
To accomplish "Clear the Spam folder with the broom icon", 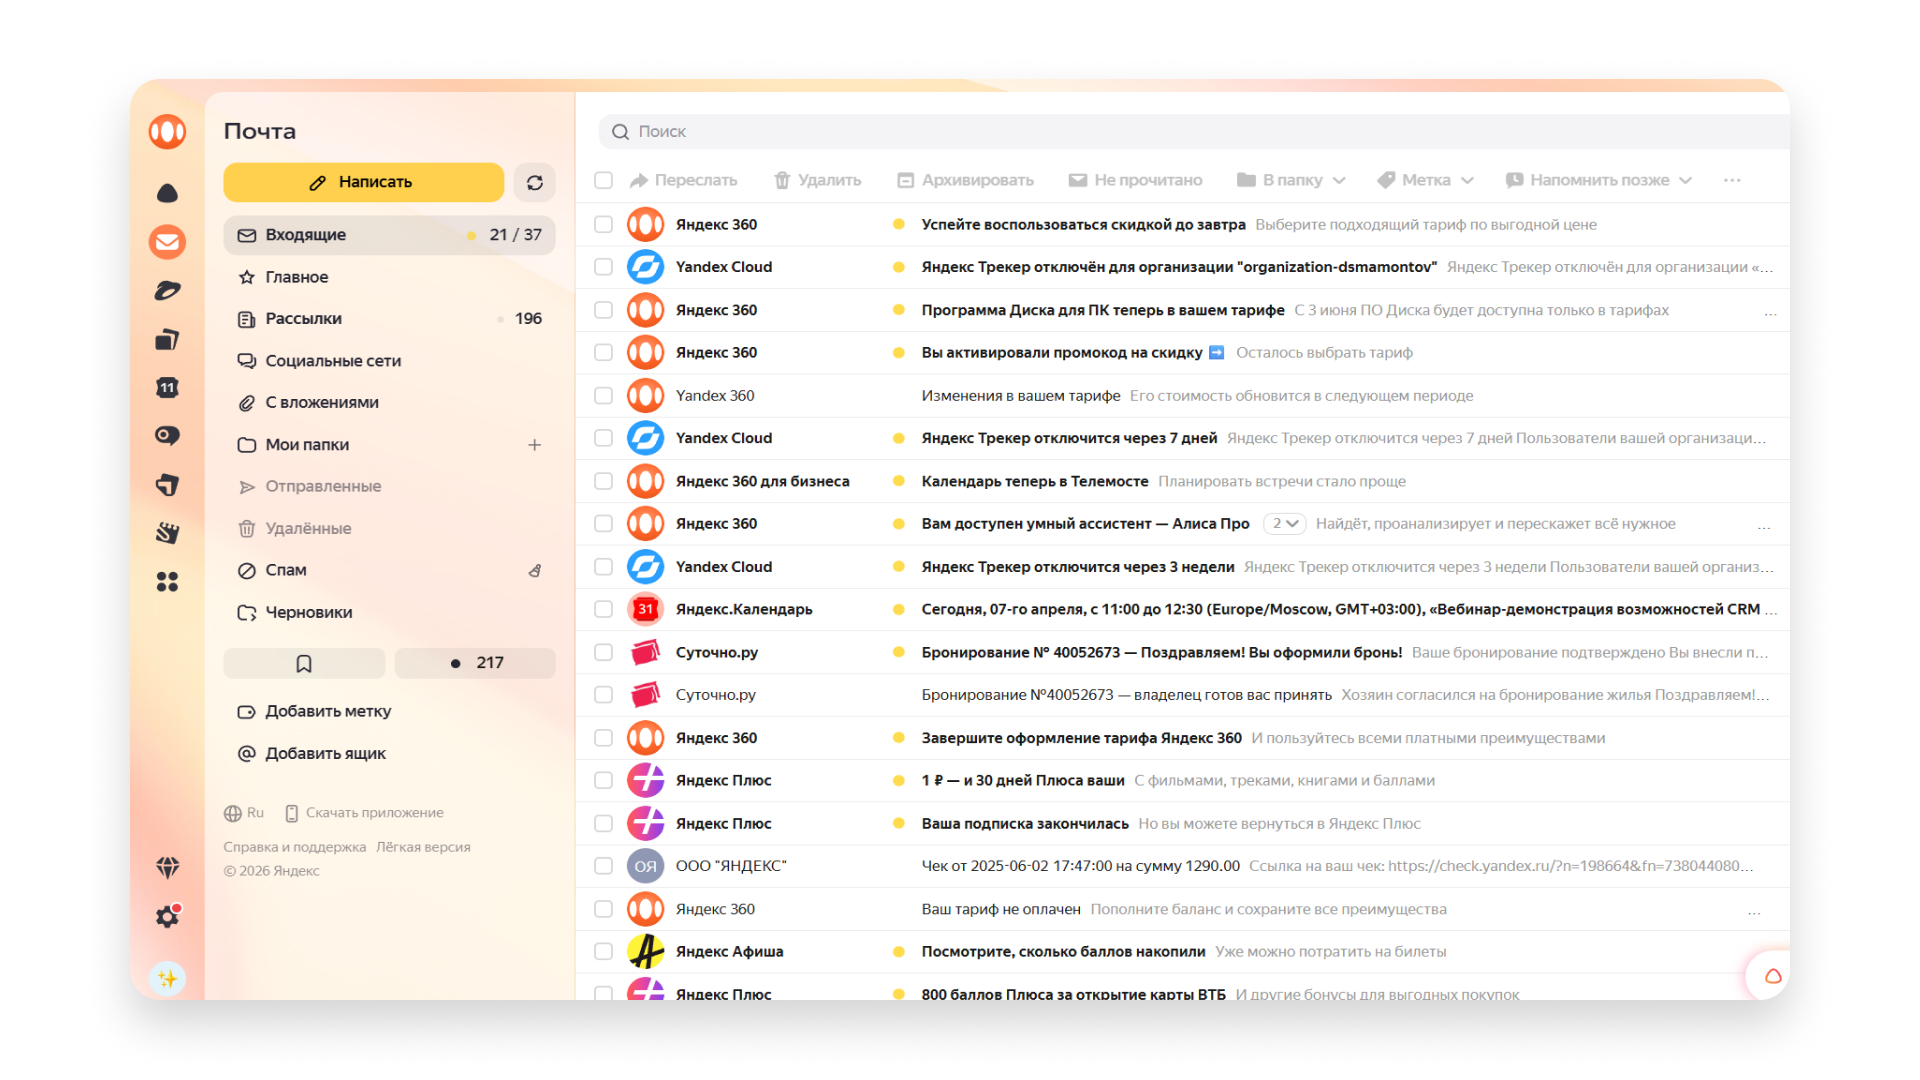I will [535, 570].
